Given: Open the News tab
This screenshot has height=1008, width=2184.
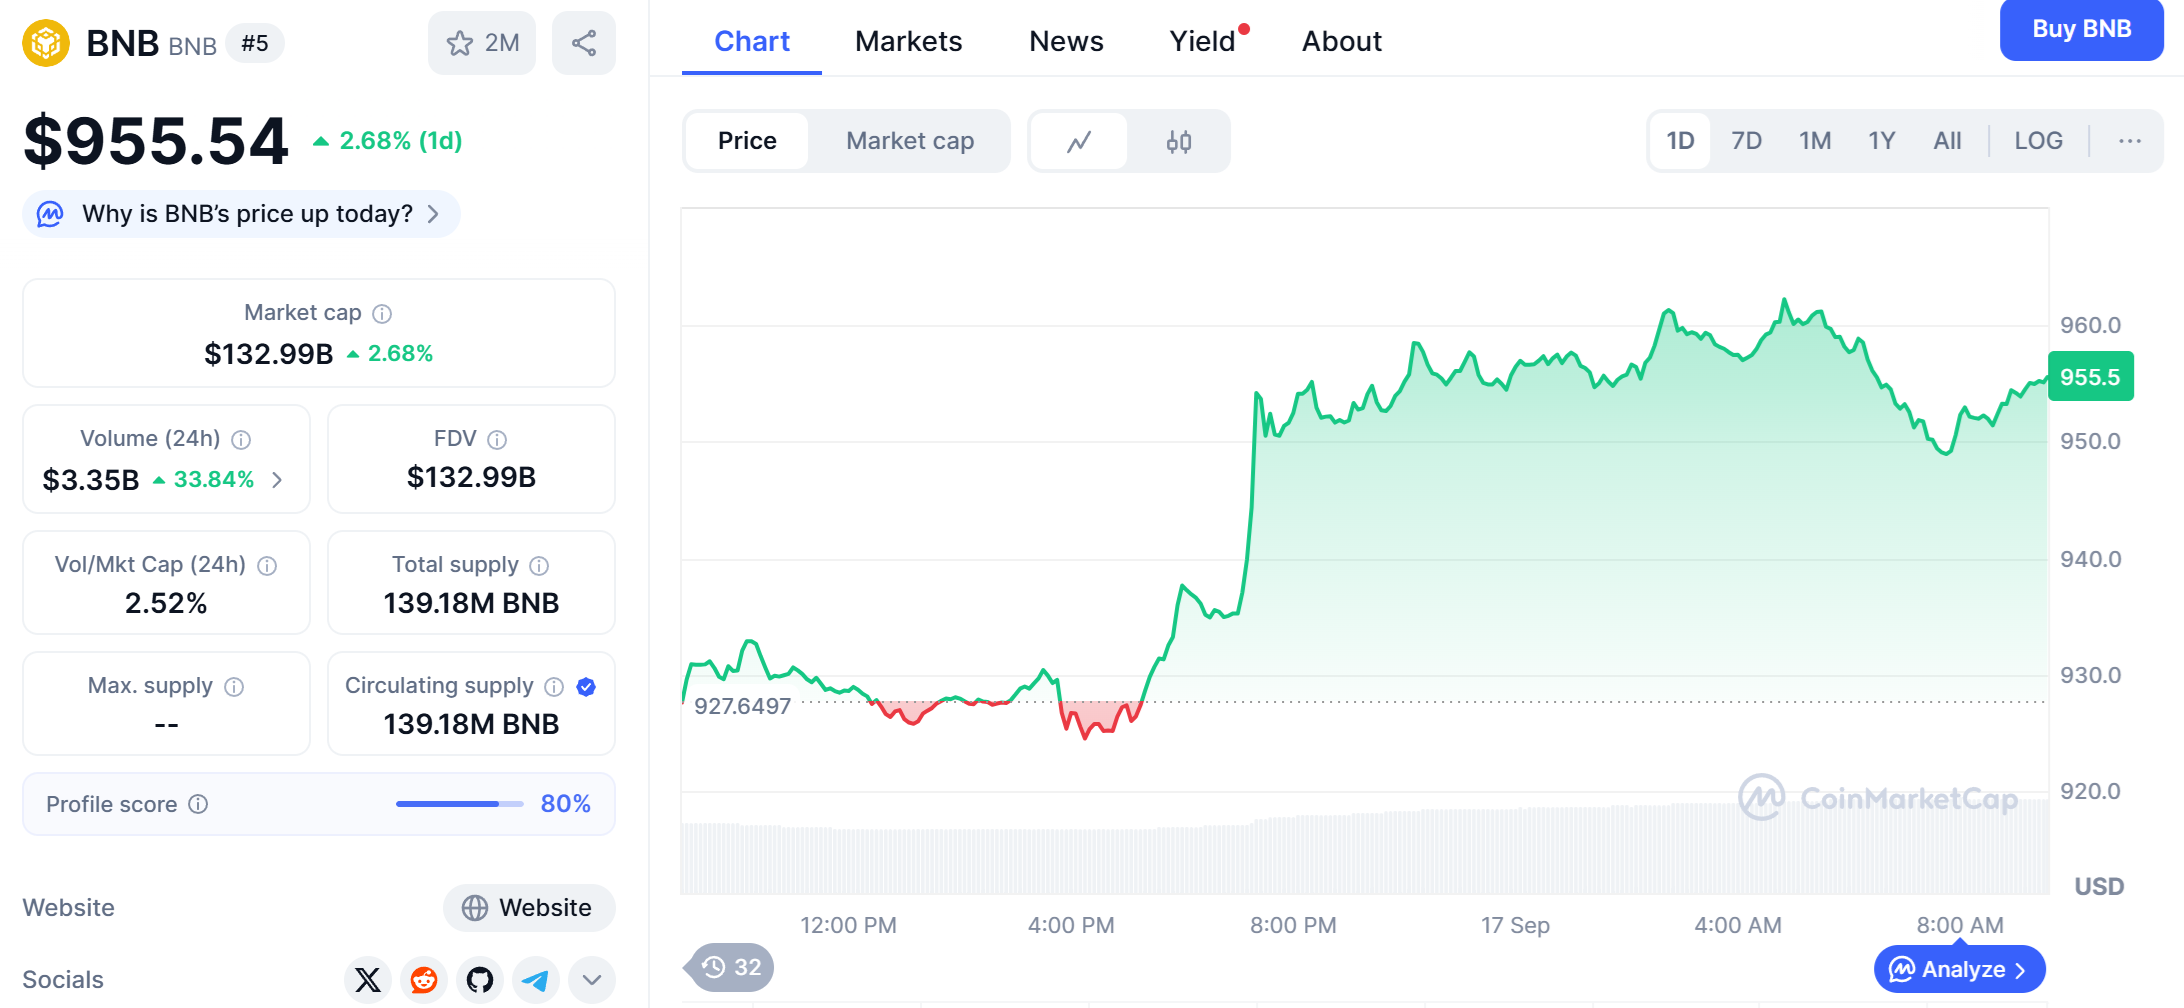Looking at the screenshot, I should pos(1066,41).
